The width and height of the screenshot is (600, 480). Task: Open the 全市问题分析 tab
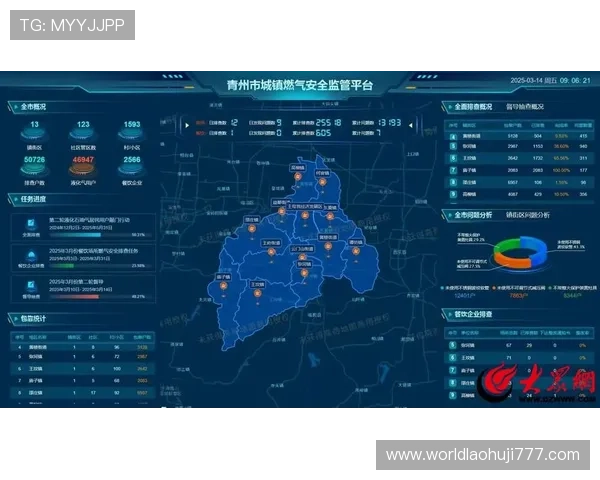tap(473, 215)
